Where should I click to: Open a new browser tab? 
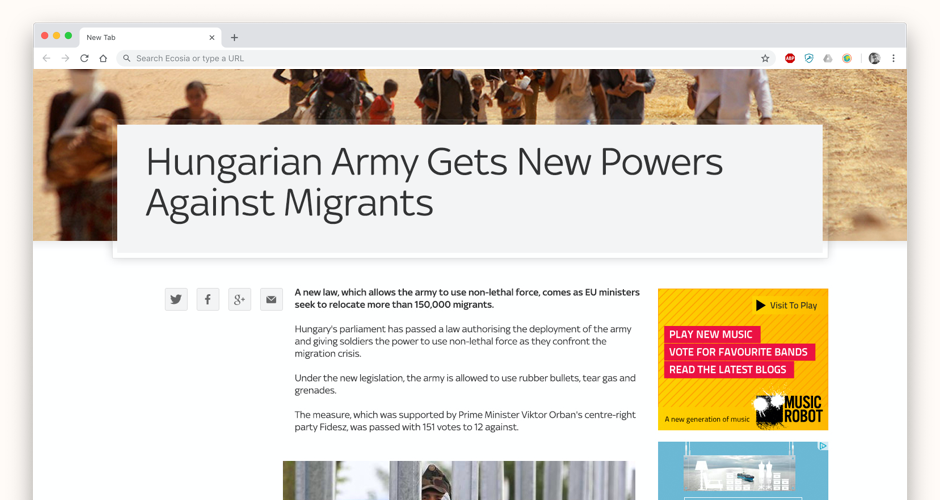pos(234,37)
